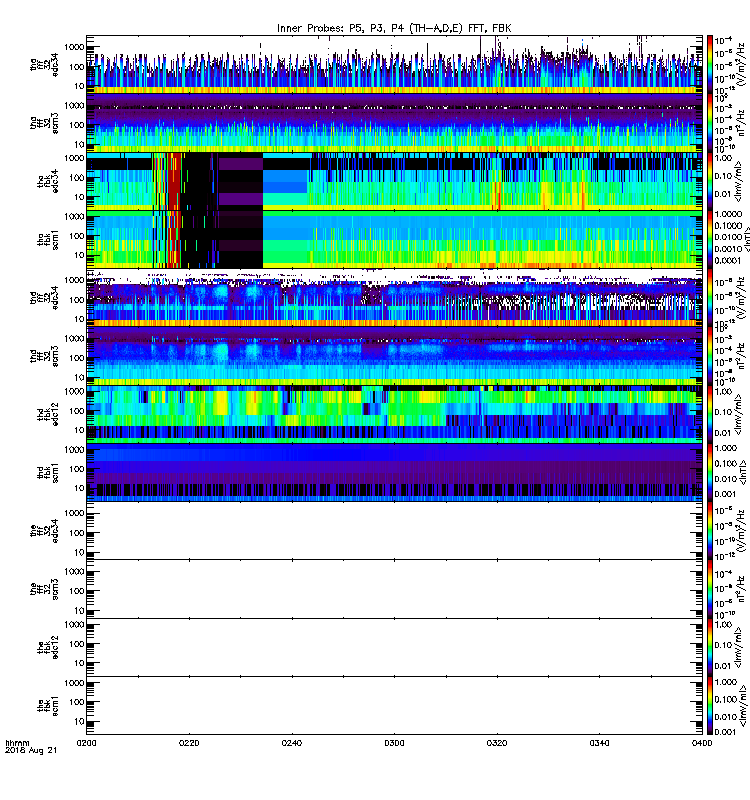Click color bar of the fbk edc12 panel

(710, 647)
